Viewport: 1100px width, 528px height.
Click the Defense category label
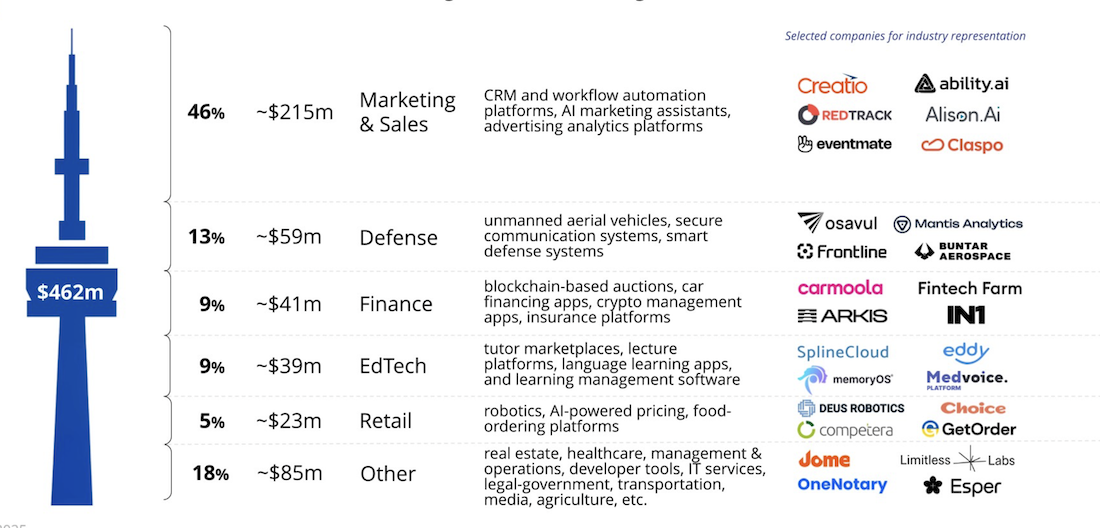[x=398, y=238]
